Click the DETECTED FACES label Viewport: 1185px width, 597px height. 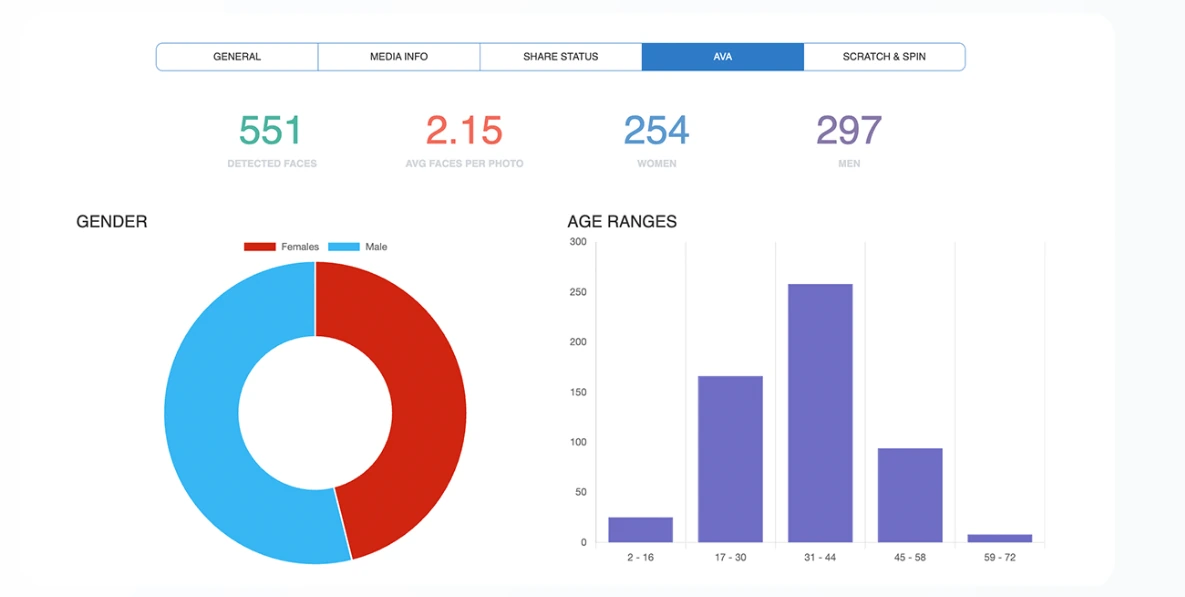pos(272,164)
